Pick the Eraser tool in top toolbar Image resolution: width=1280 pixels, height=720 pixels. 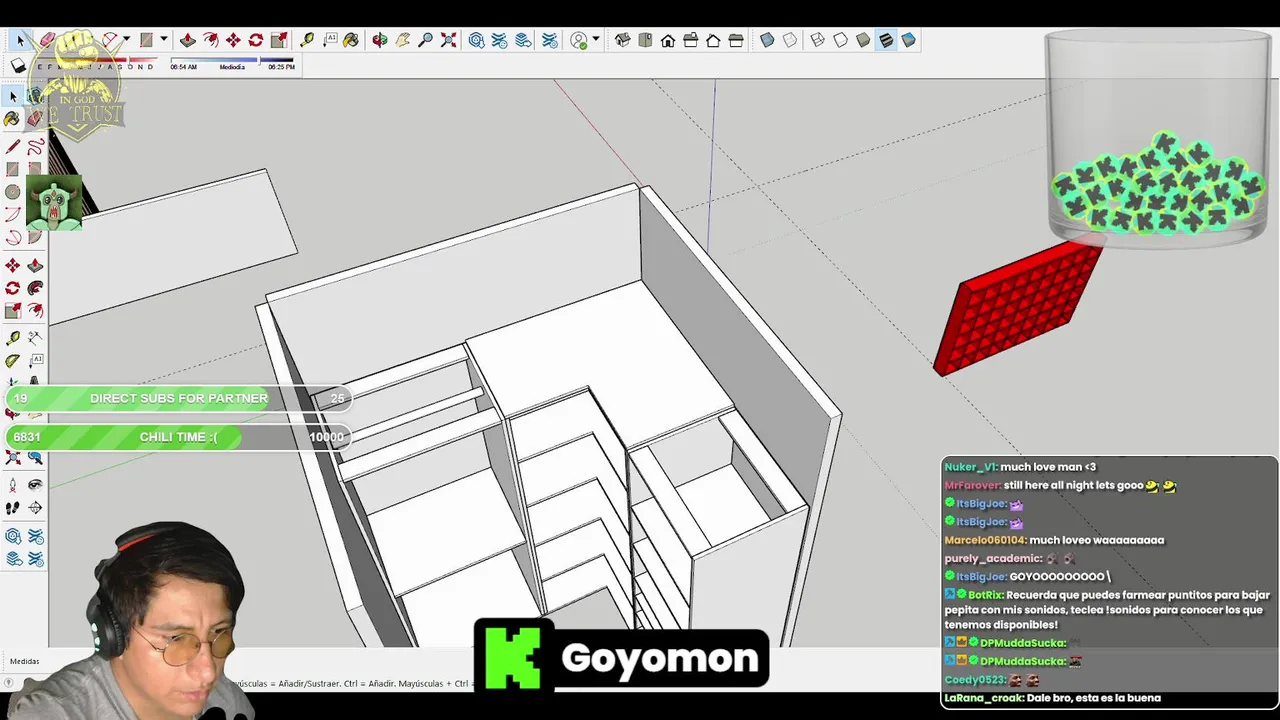pyautogui.click(x=47, y=40)
